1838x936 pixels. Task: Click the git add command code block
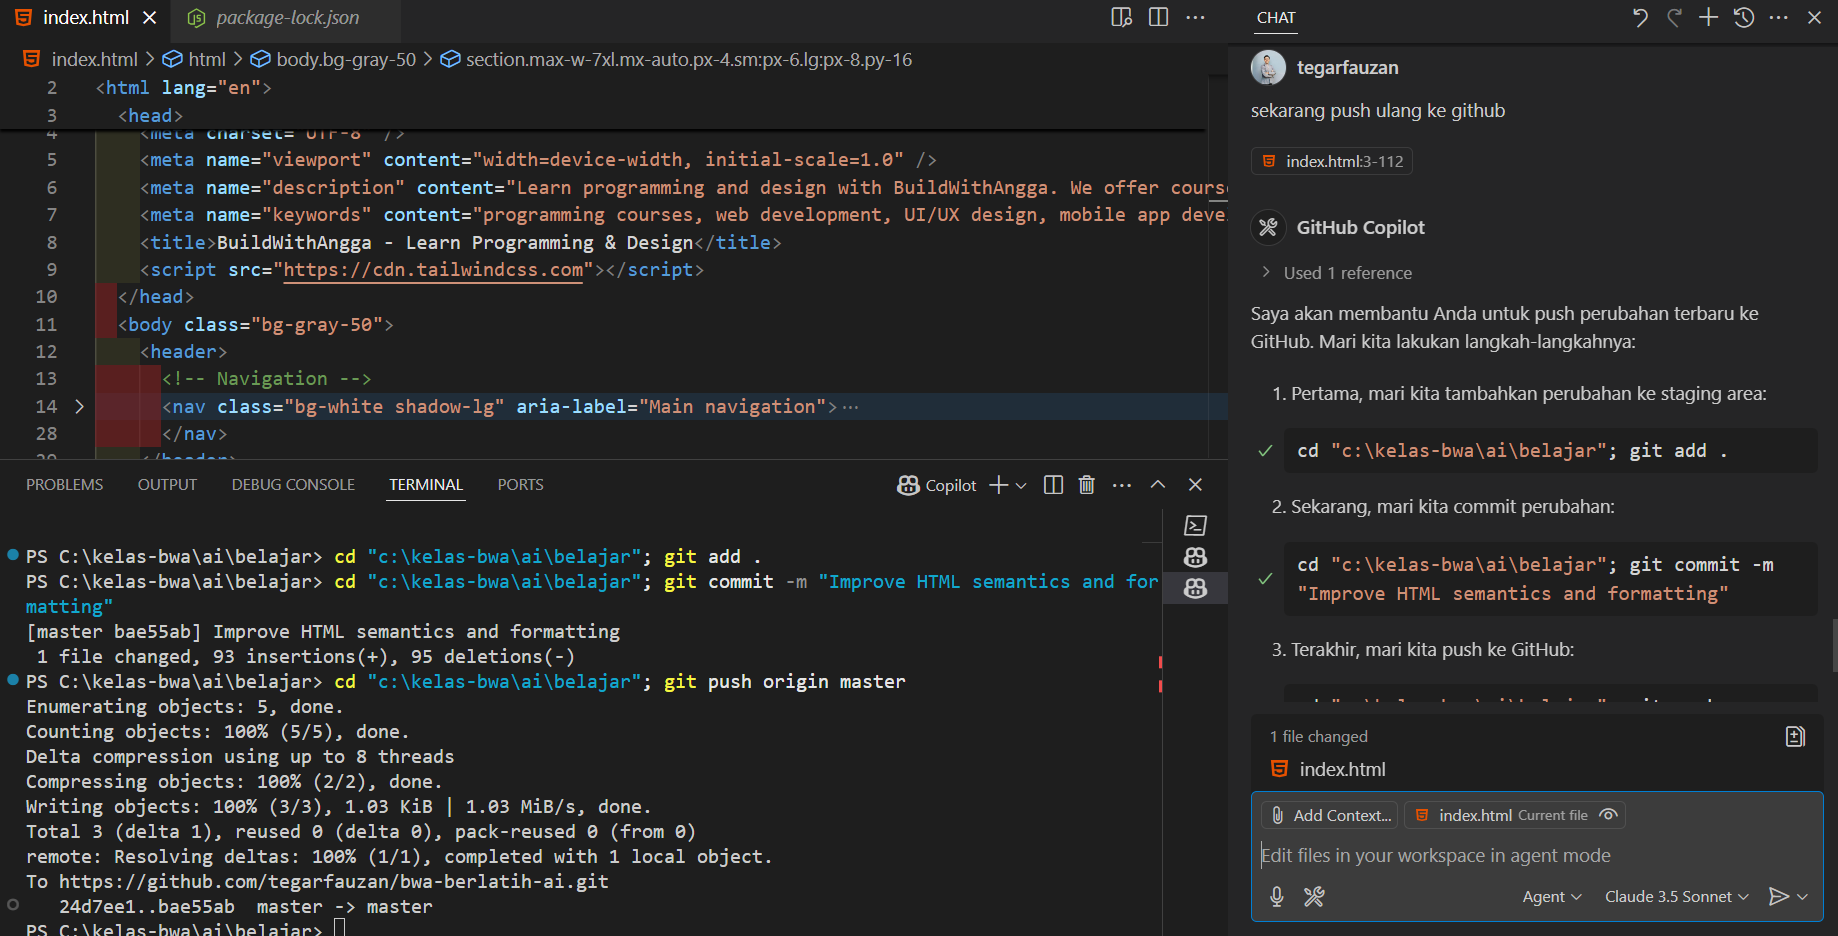[x=1550, y=451]
